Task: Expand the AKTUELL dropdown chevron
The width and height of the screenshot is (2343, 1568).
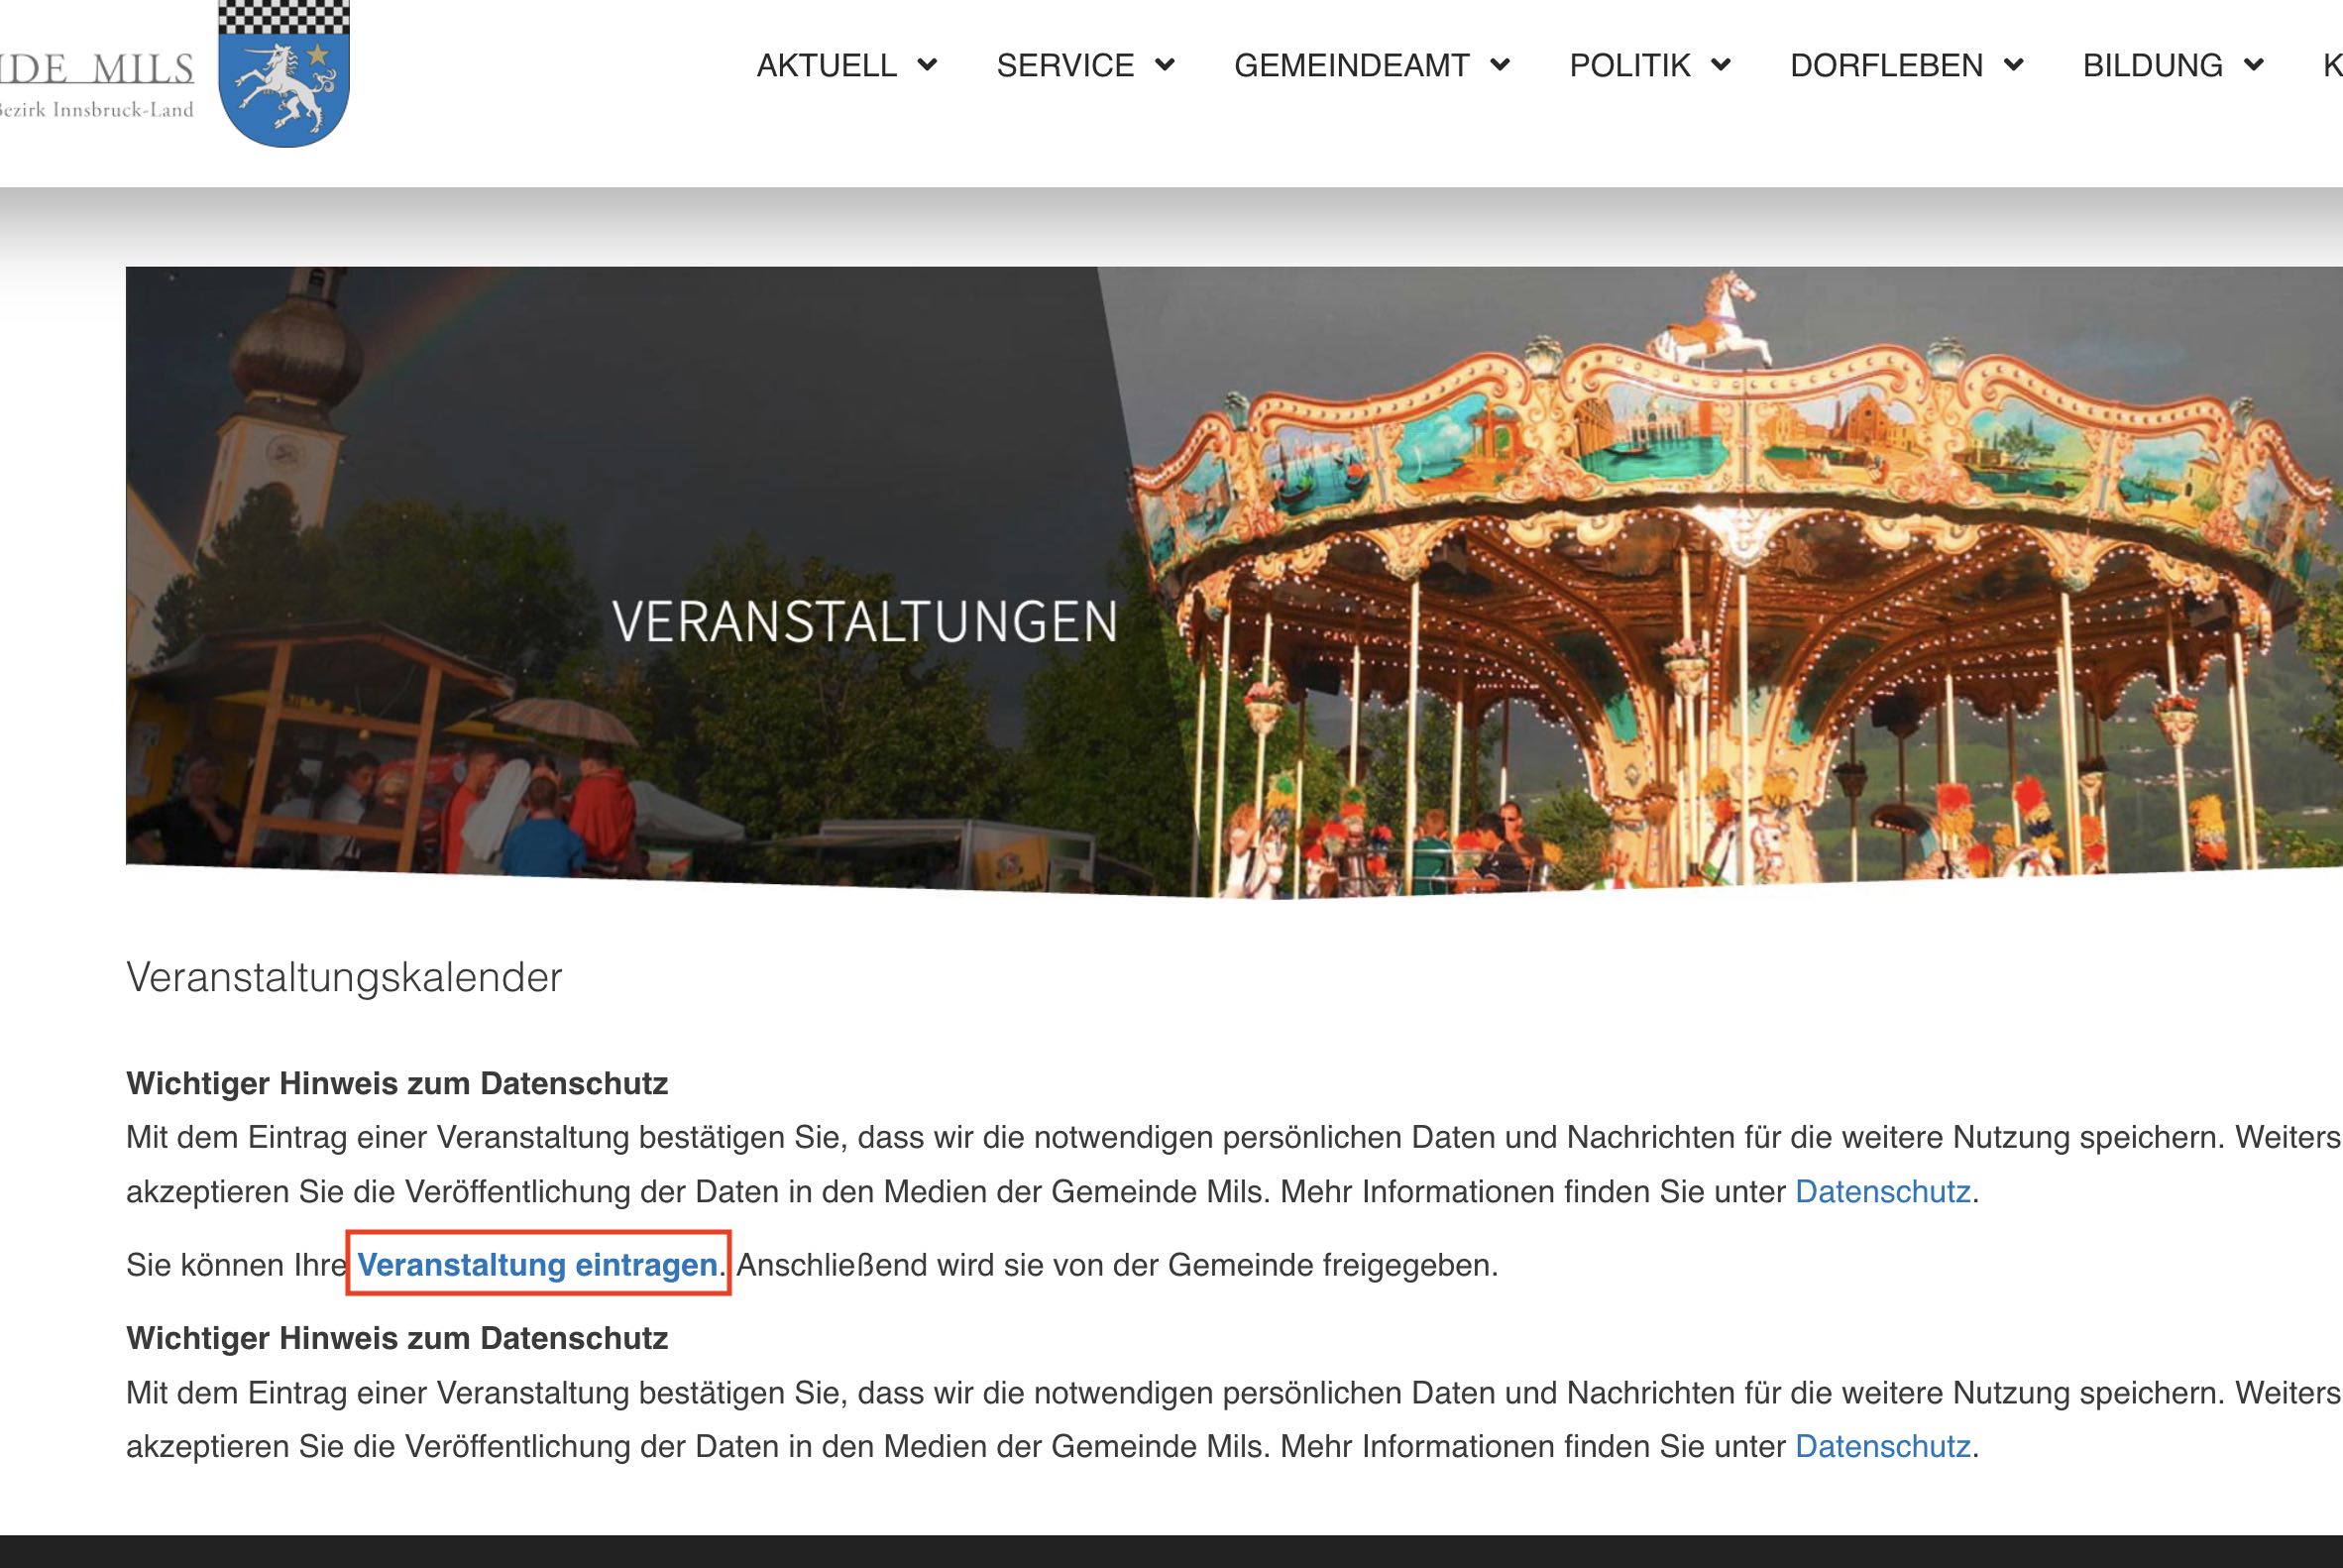Action: point(927,65)
